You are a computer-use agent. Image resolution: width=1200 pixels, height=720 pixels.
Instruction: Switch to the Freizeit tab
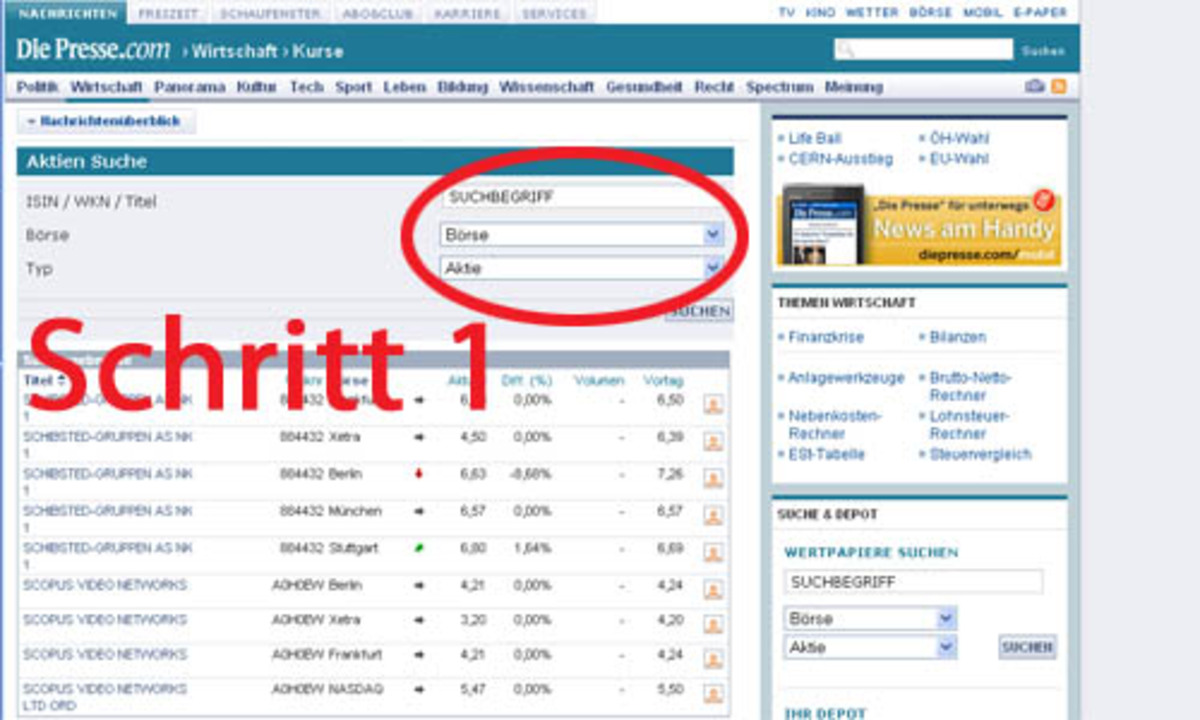tap(168, 14)
